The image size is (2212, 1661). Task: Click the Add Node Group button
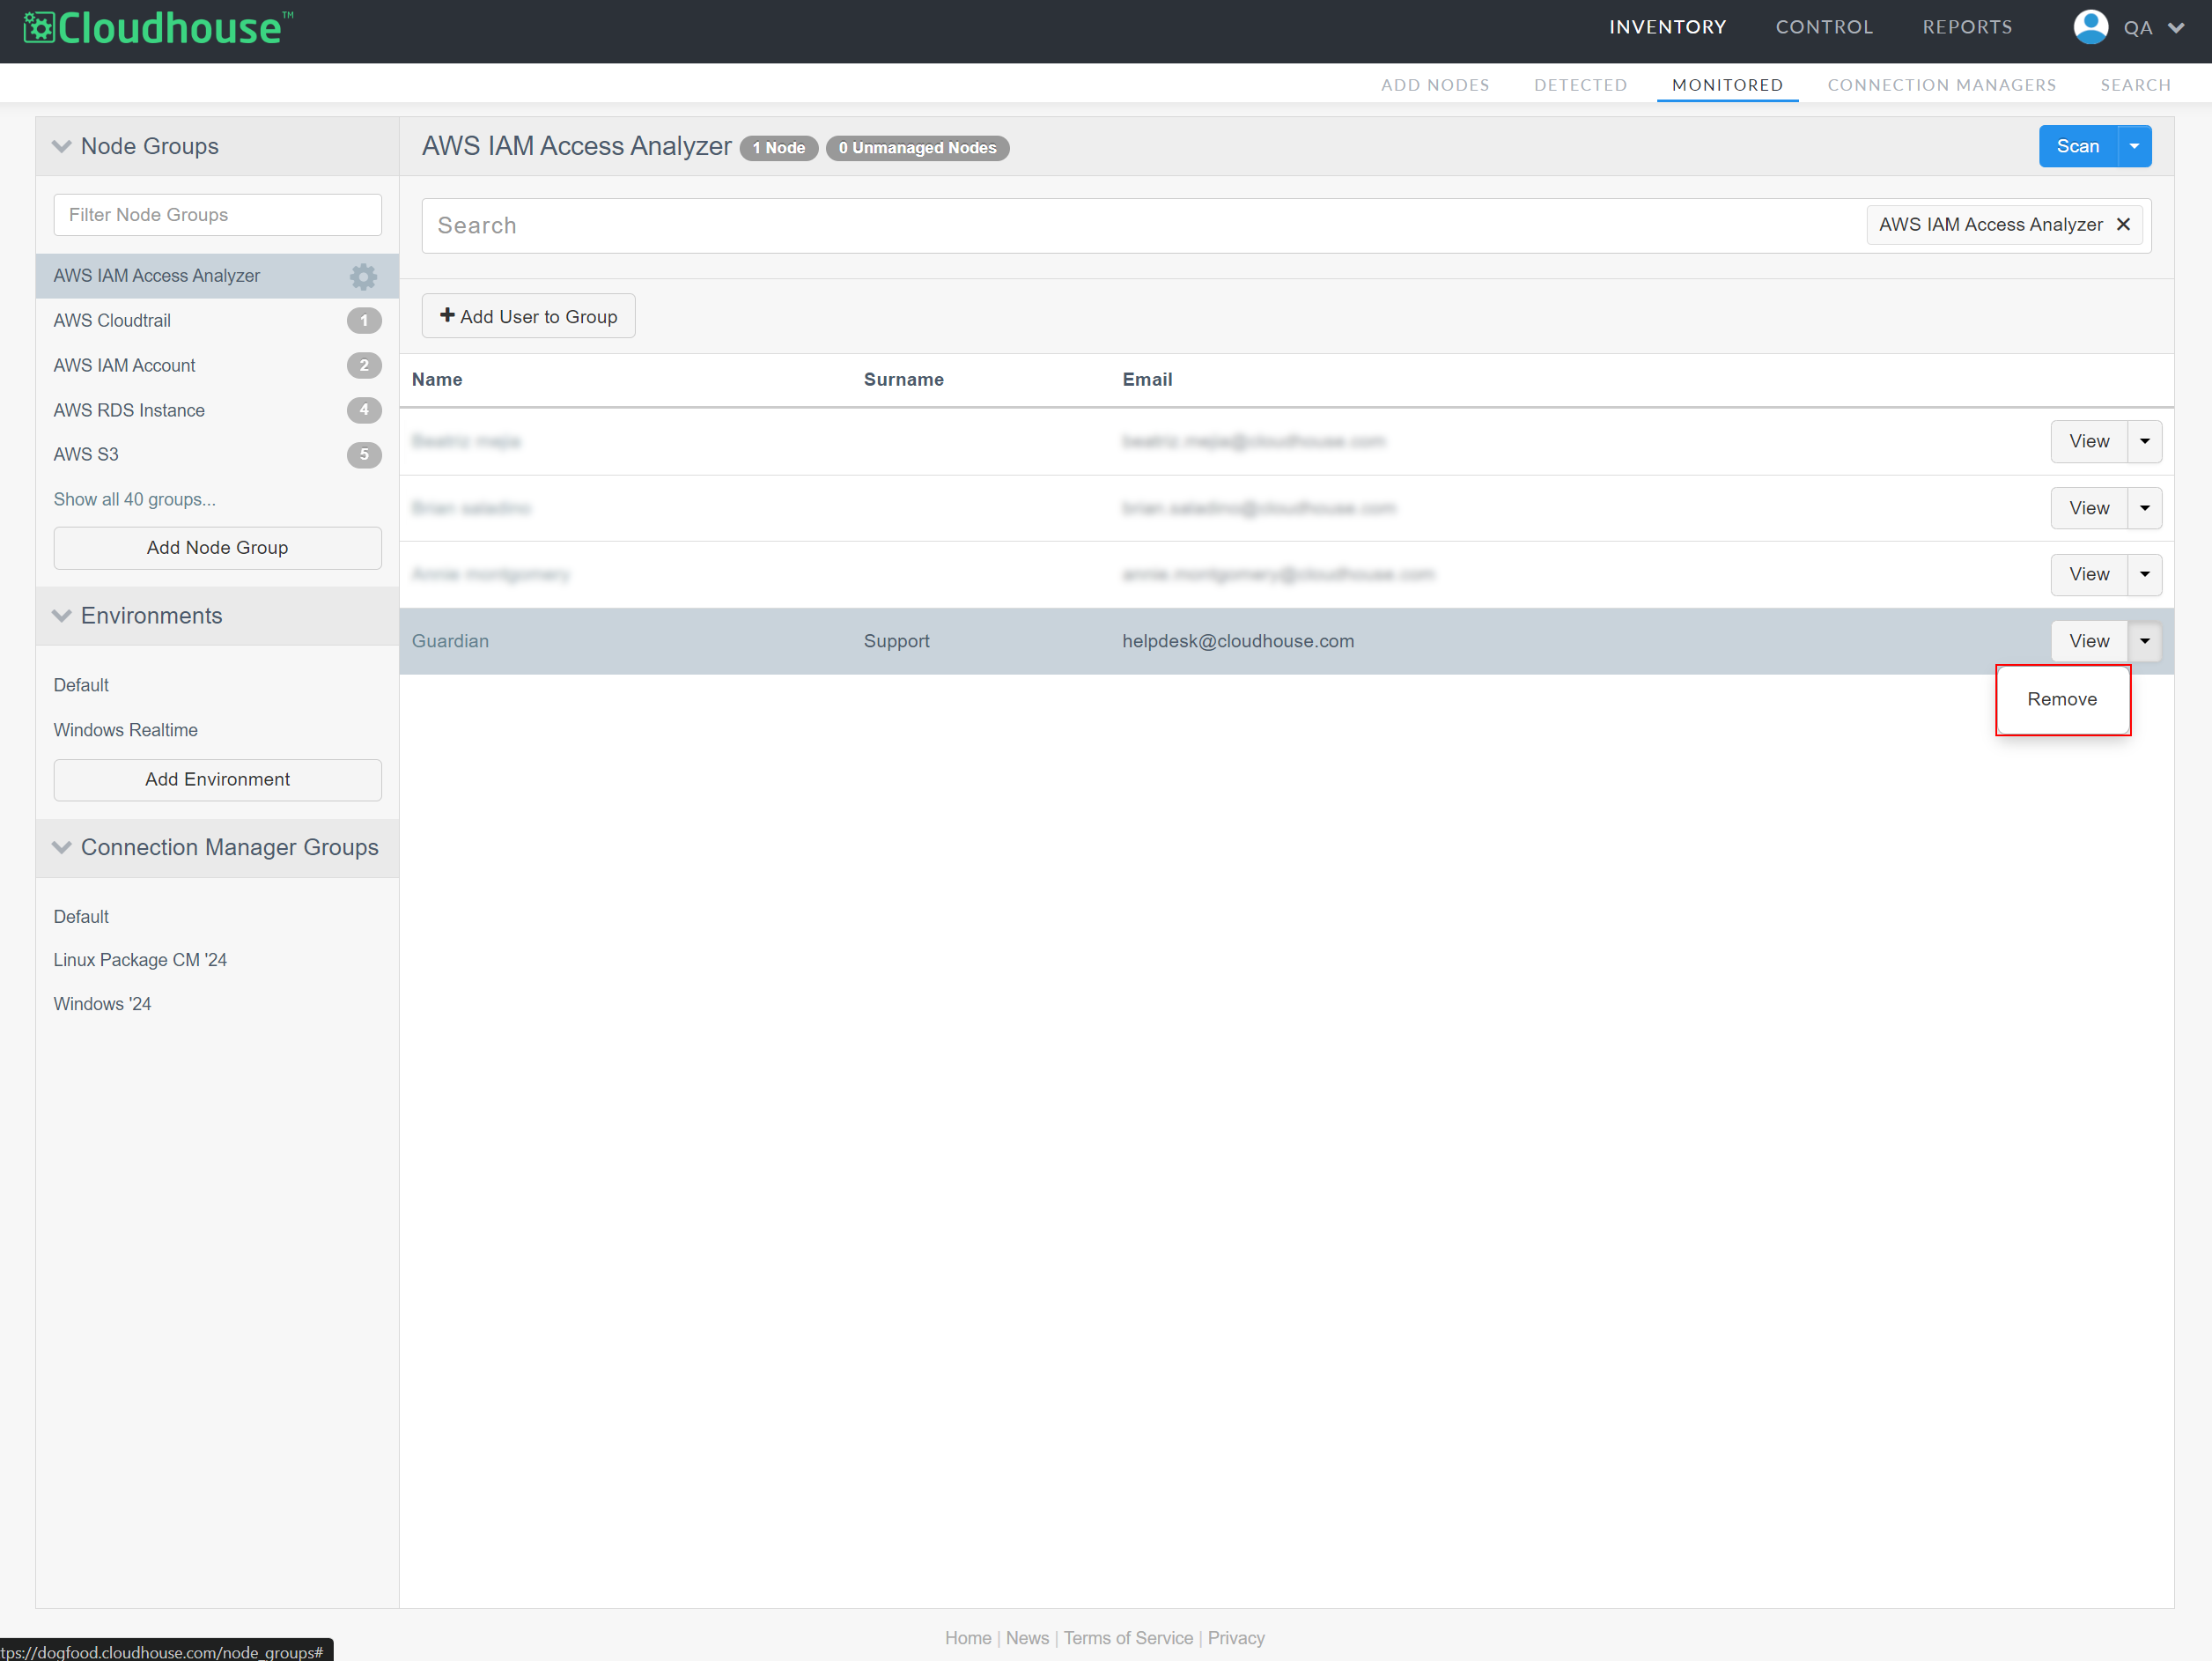(217, 548)
